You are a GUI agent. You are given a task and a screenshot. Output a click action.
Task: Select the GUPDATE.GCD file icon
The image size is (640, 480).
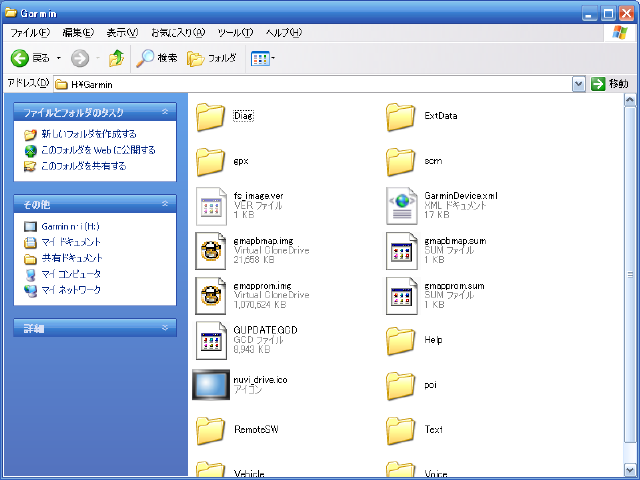point(211,341)
